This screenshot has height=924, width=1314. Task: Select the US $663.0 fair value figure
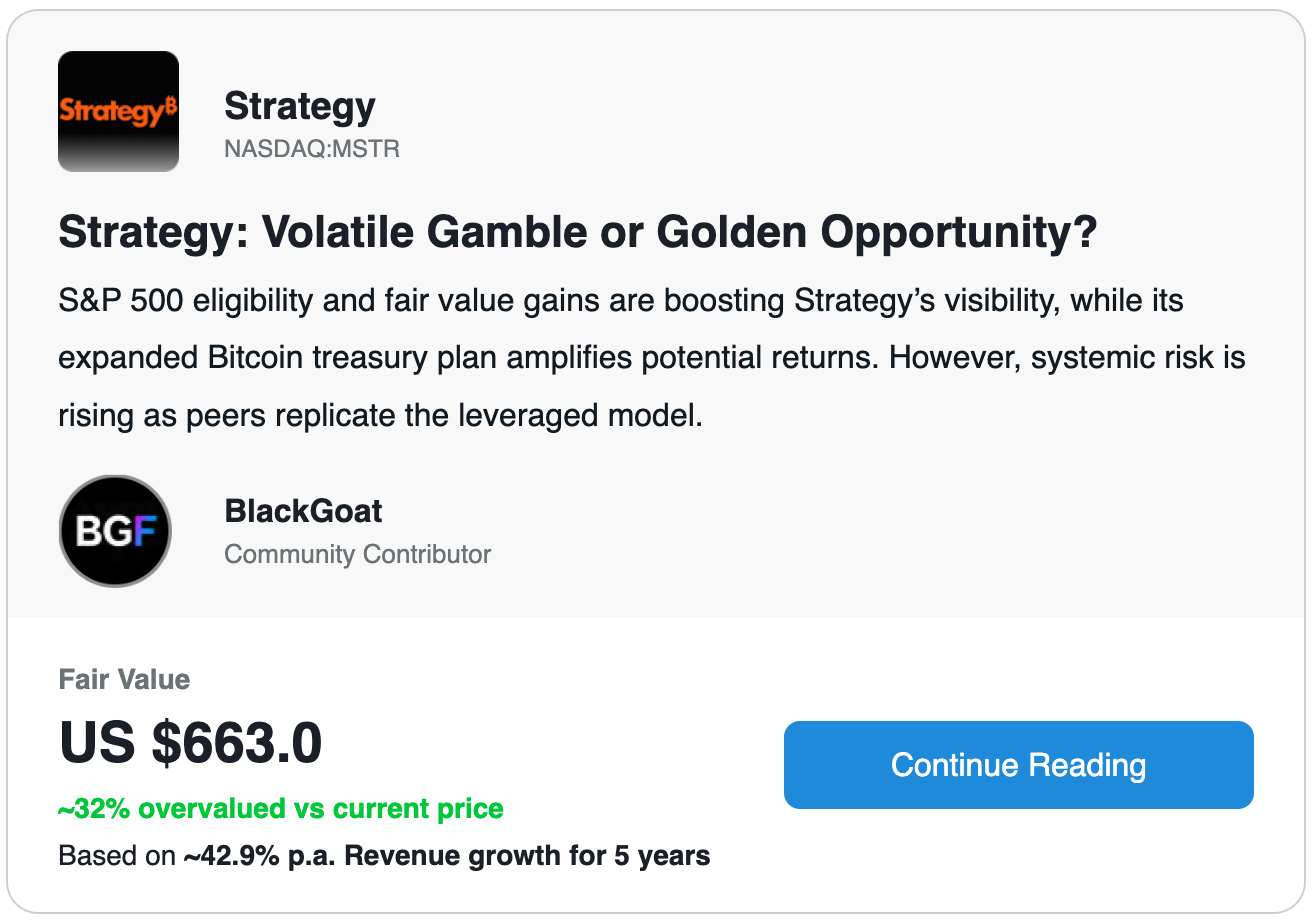(190, 743)
